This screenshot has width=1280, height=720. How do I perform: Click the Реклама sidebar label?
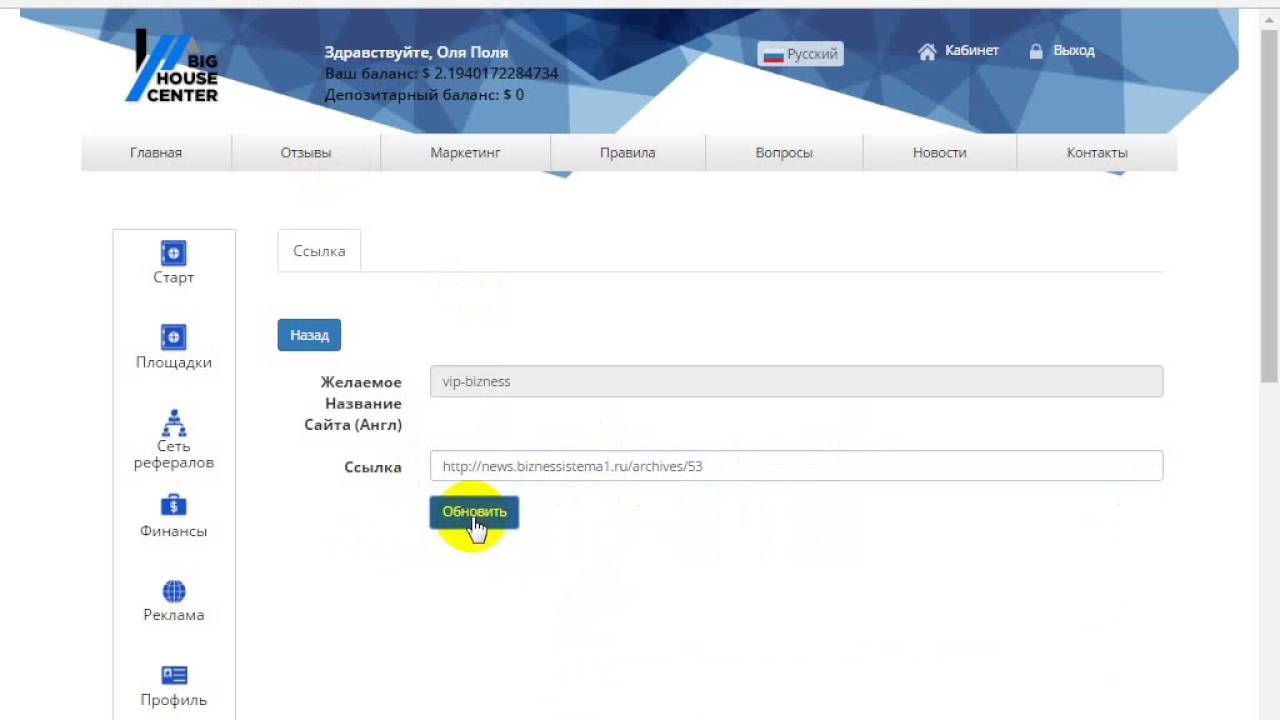[174, 615]
